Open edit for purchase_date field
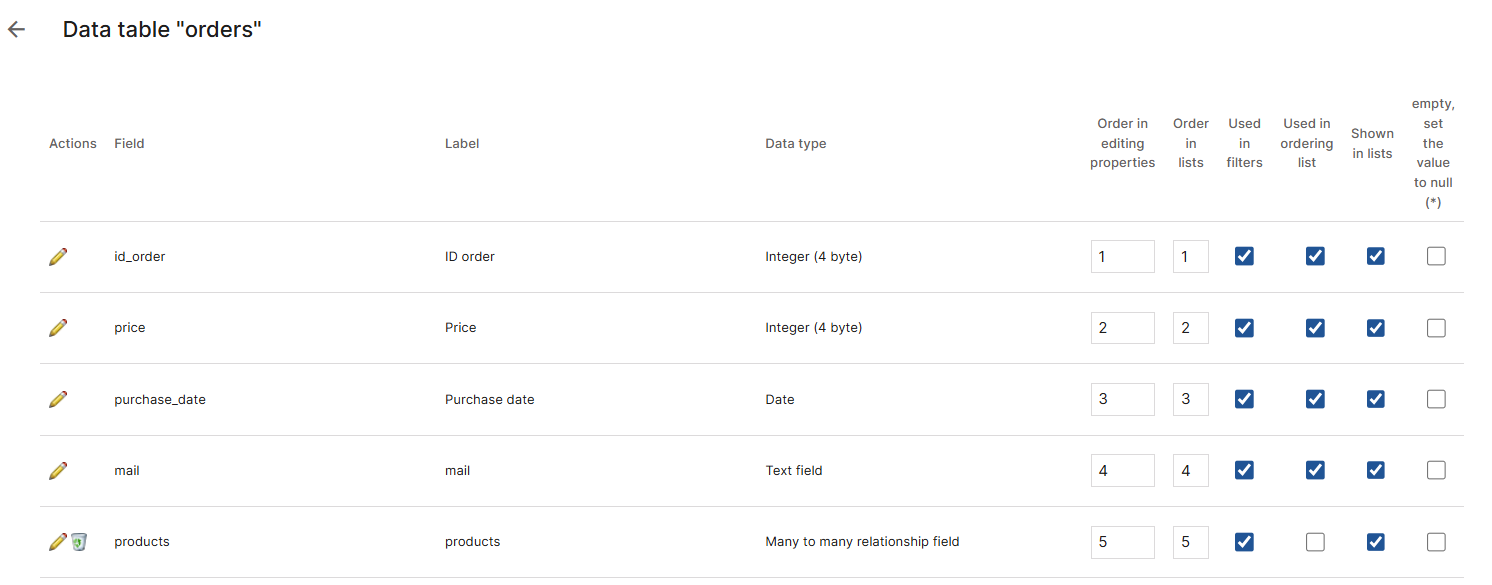The height and width of the screenshot is (585, 1492). [58, 399]
